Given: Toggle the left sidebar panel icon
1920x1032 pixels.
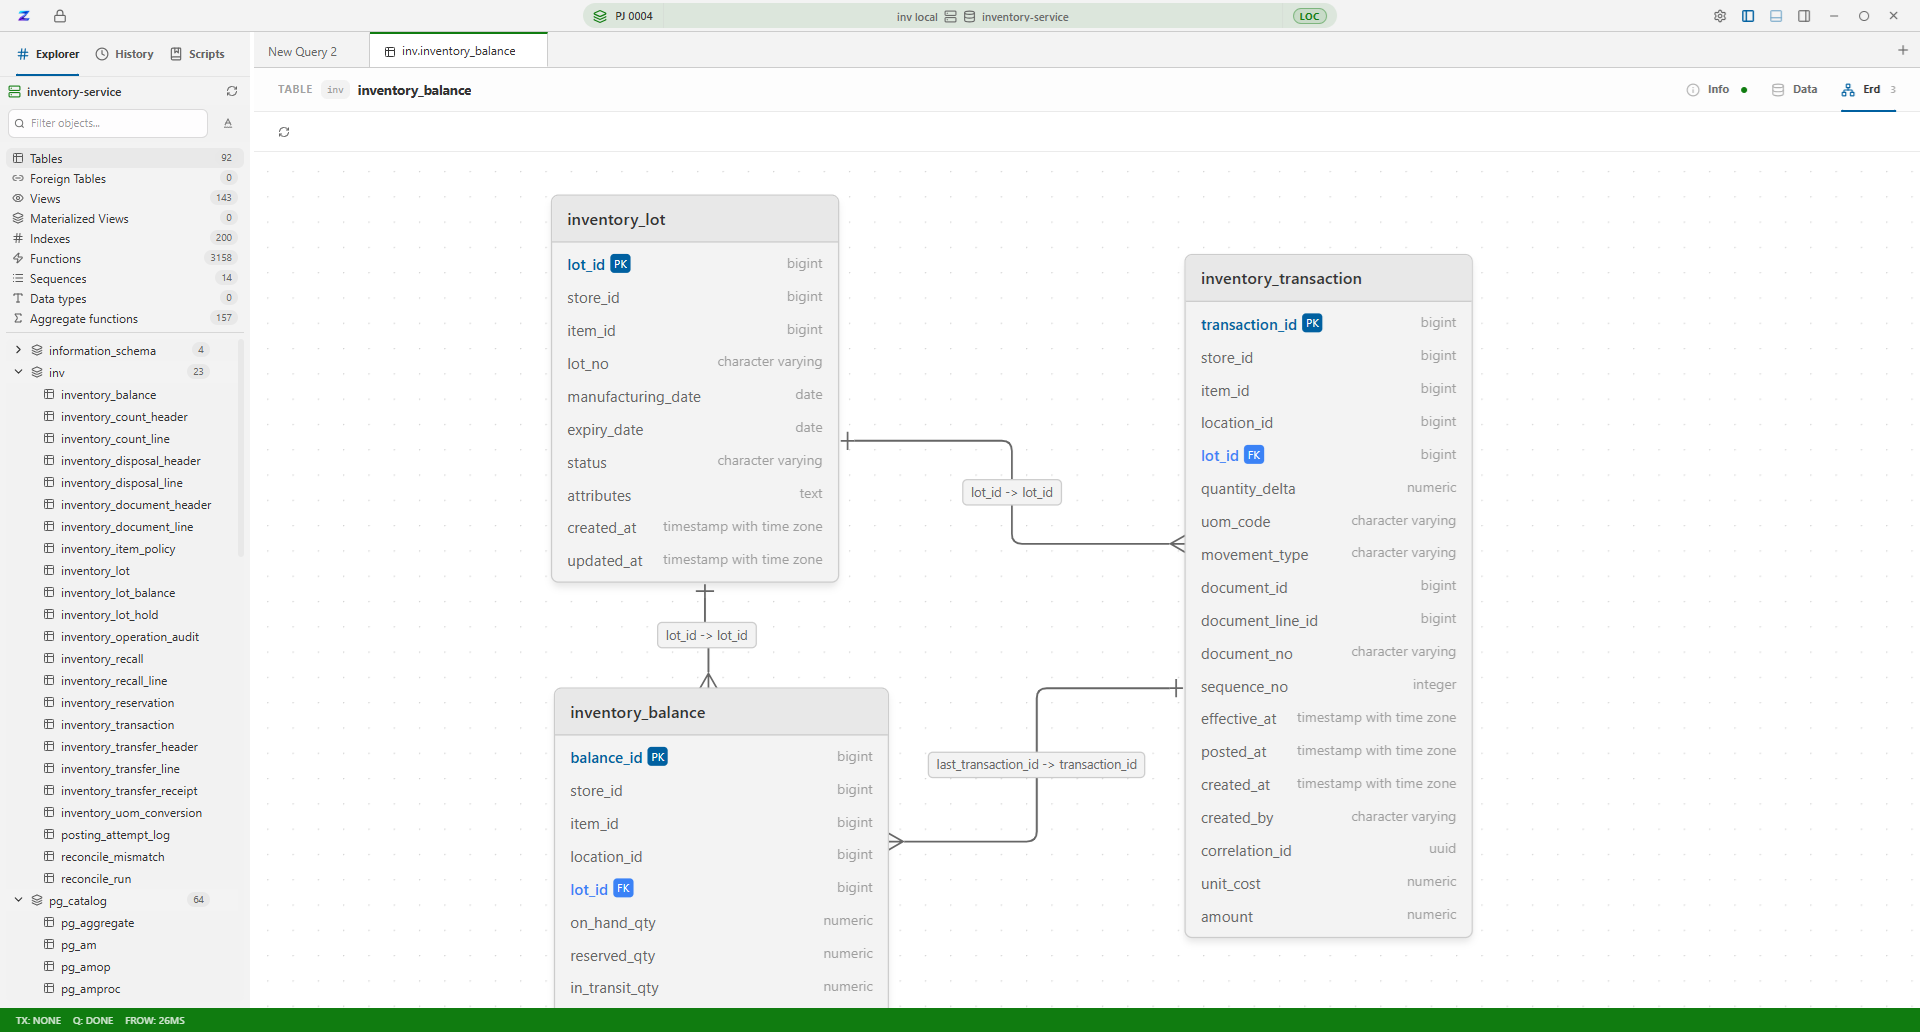Looking at the screenshot, I should [x=1748, y=16].
